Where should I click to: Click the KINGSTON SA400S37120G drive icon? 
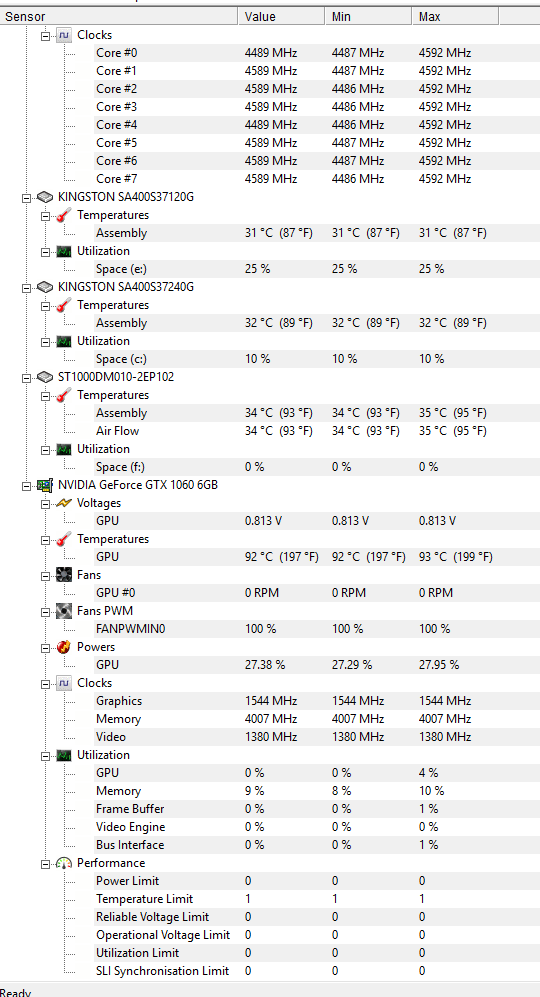45,197
